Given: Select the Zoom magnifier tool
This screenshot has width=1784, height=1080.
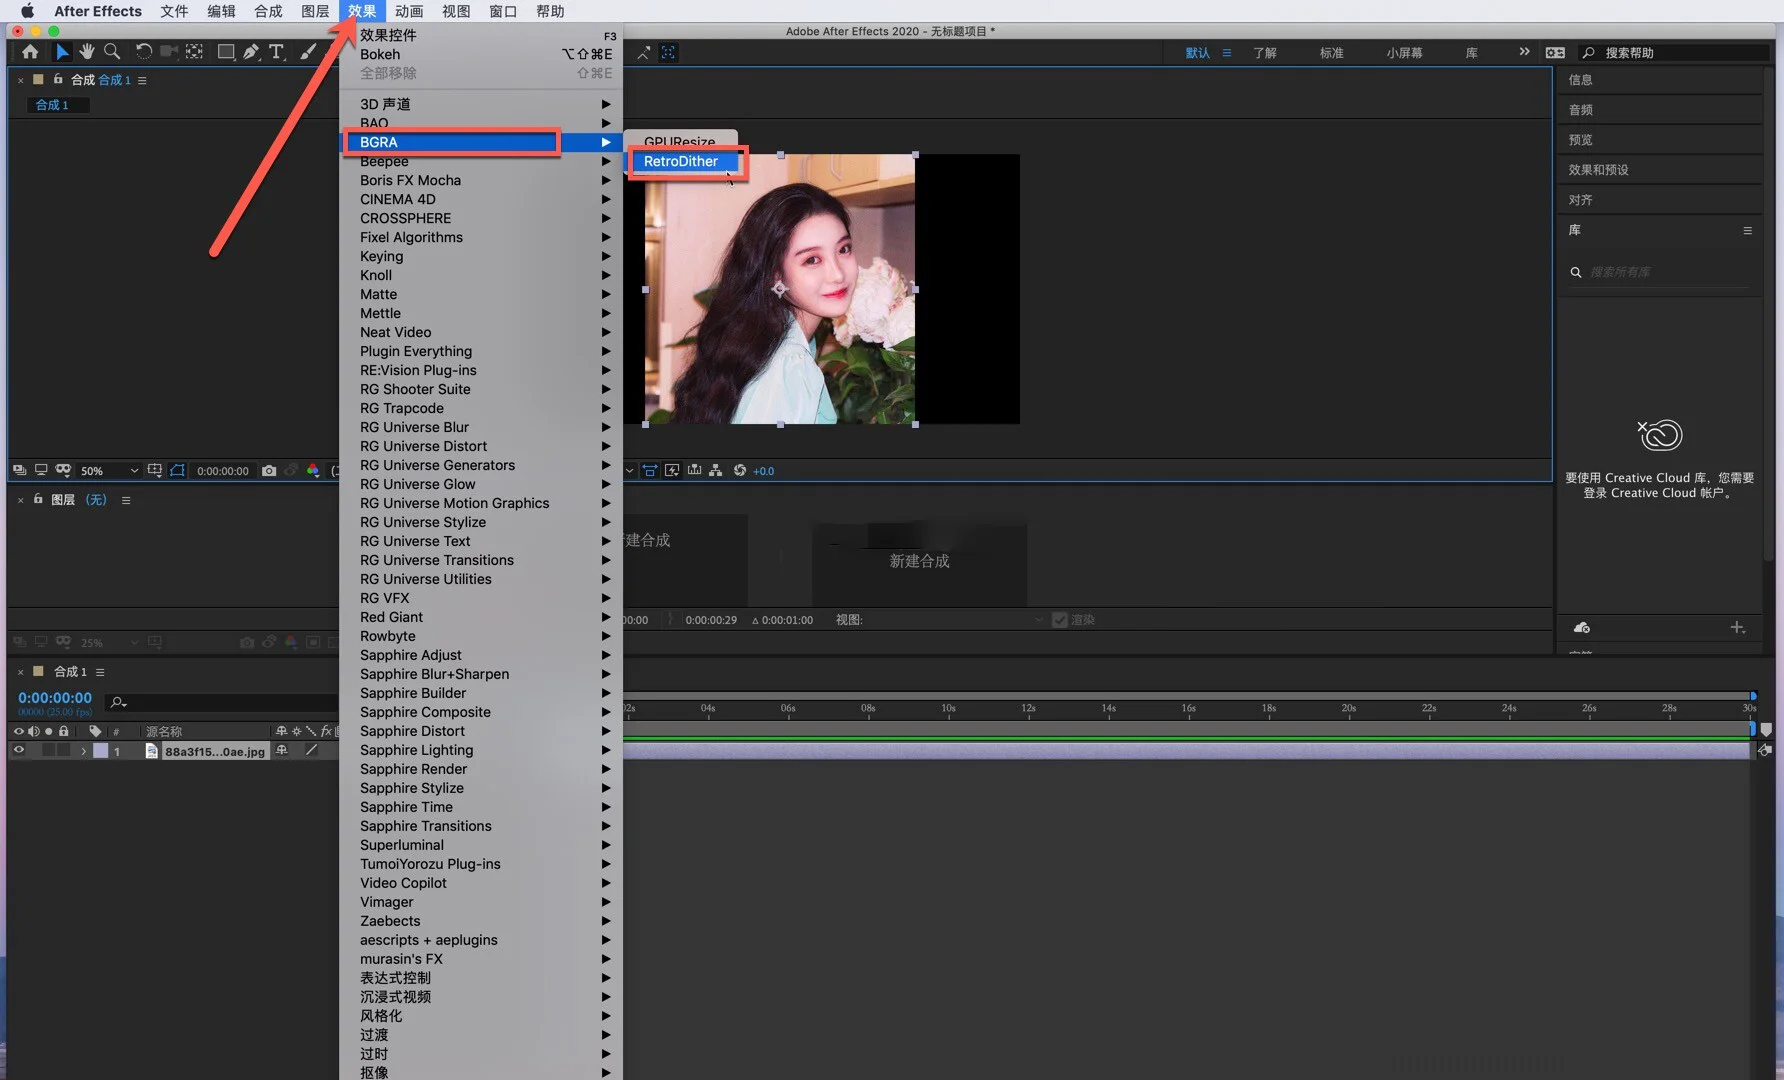Looking at the screenshot, I should [x=112, y=52].
